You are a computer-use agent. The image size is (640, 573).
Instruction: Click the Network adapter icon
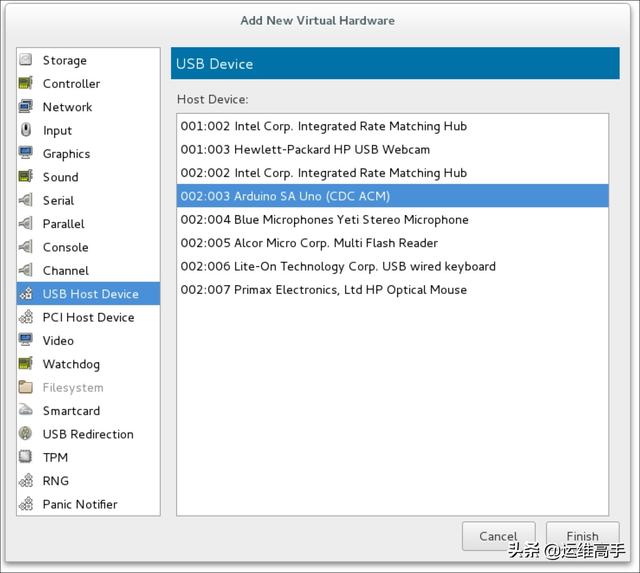click(26, 106)
